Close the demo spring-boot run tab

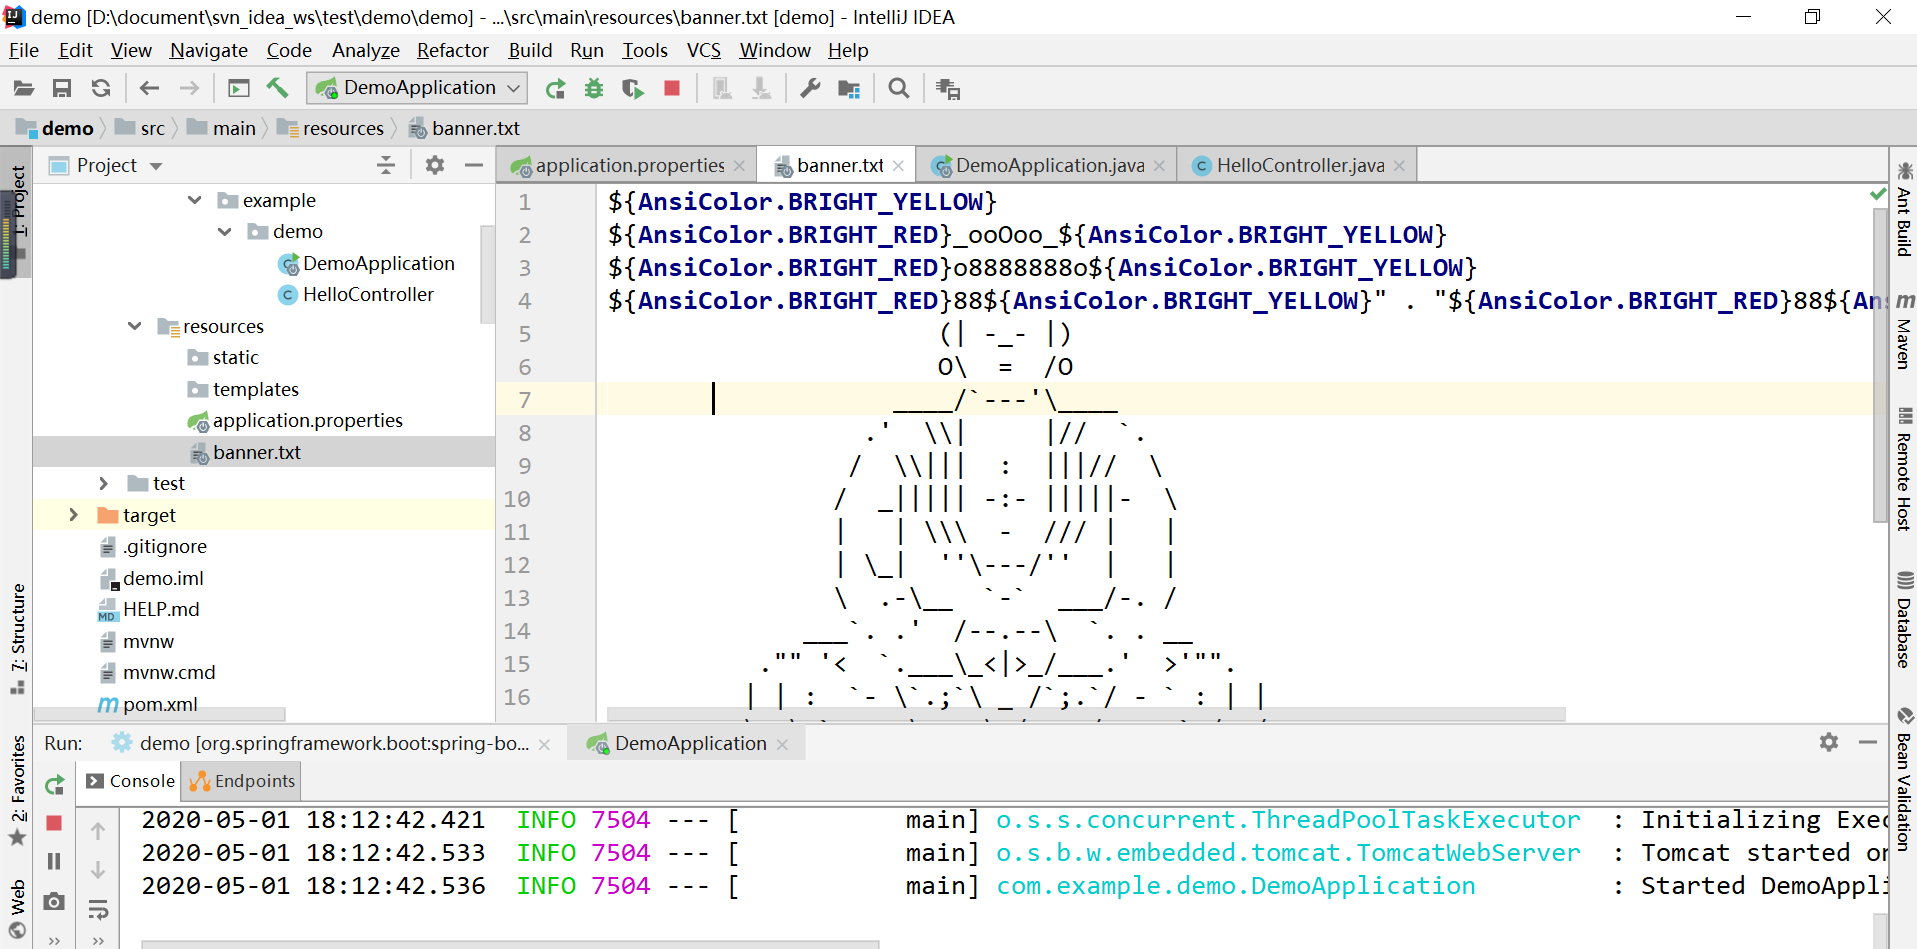544,744
